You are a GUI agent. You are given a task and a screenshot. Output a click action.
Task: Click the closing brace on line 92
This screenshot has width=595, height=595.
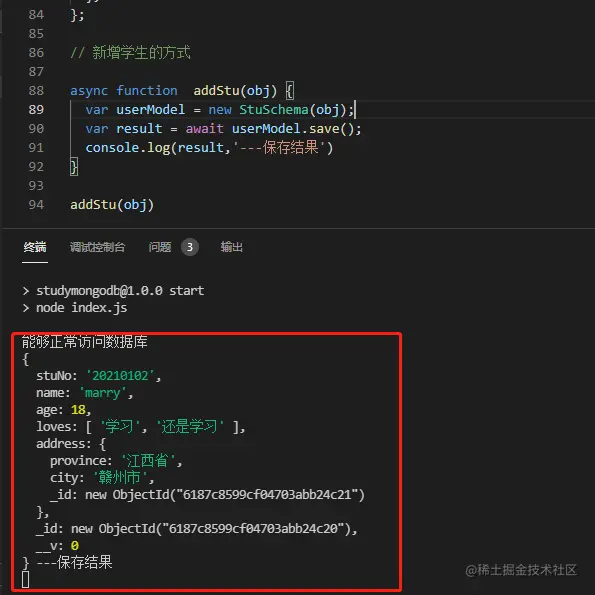(74, 167)
